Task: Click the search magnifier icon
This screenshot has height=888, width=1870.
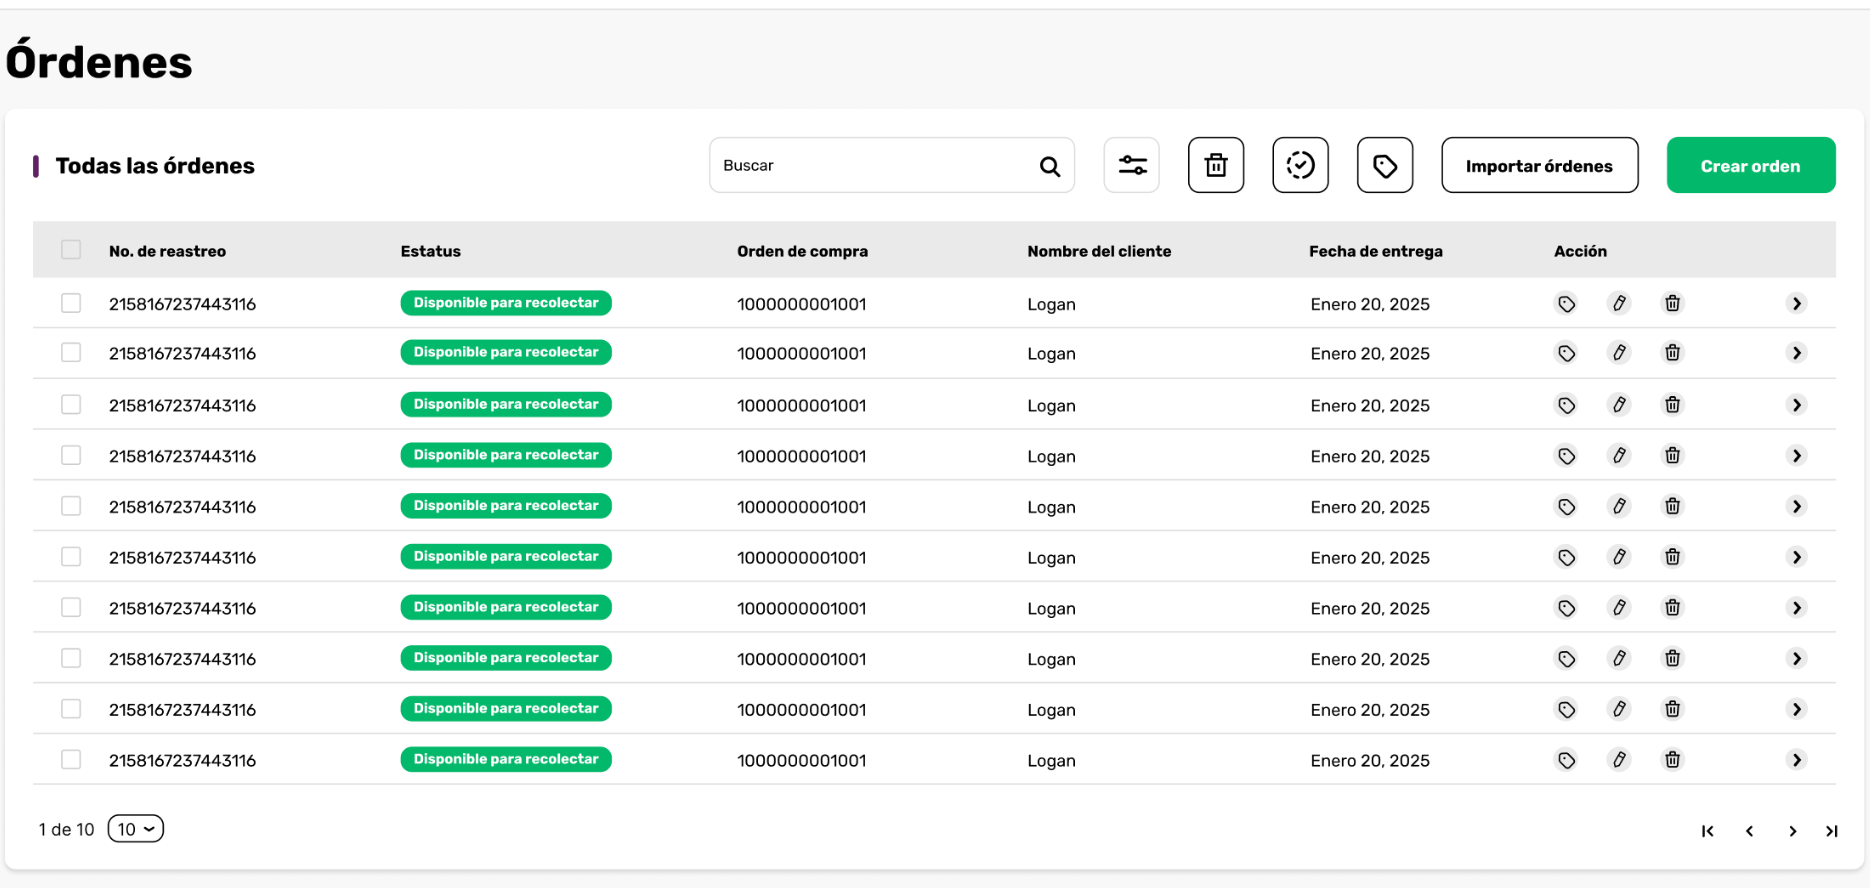Action: point(1049,166)
